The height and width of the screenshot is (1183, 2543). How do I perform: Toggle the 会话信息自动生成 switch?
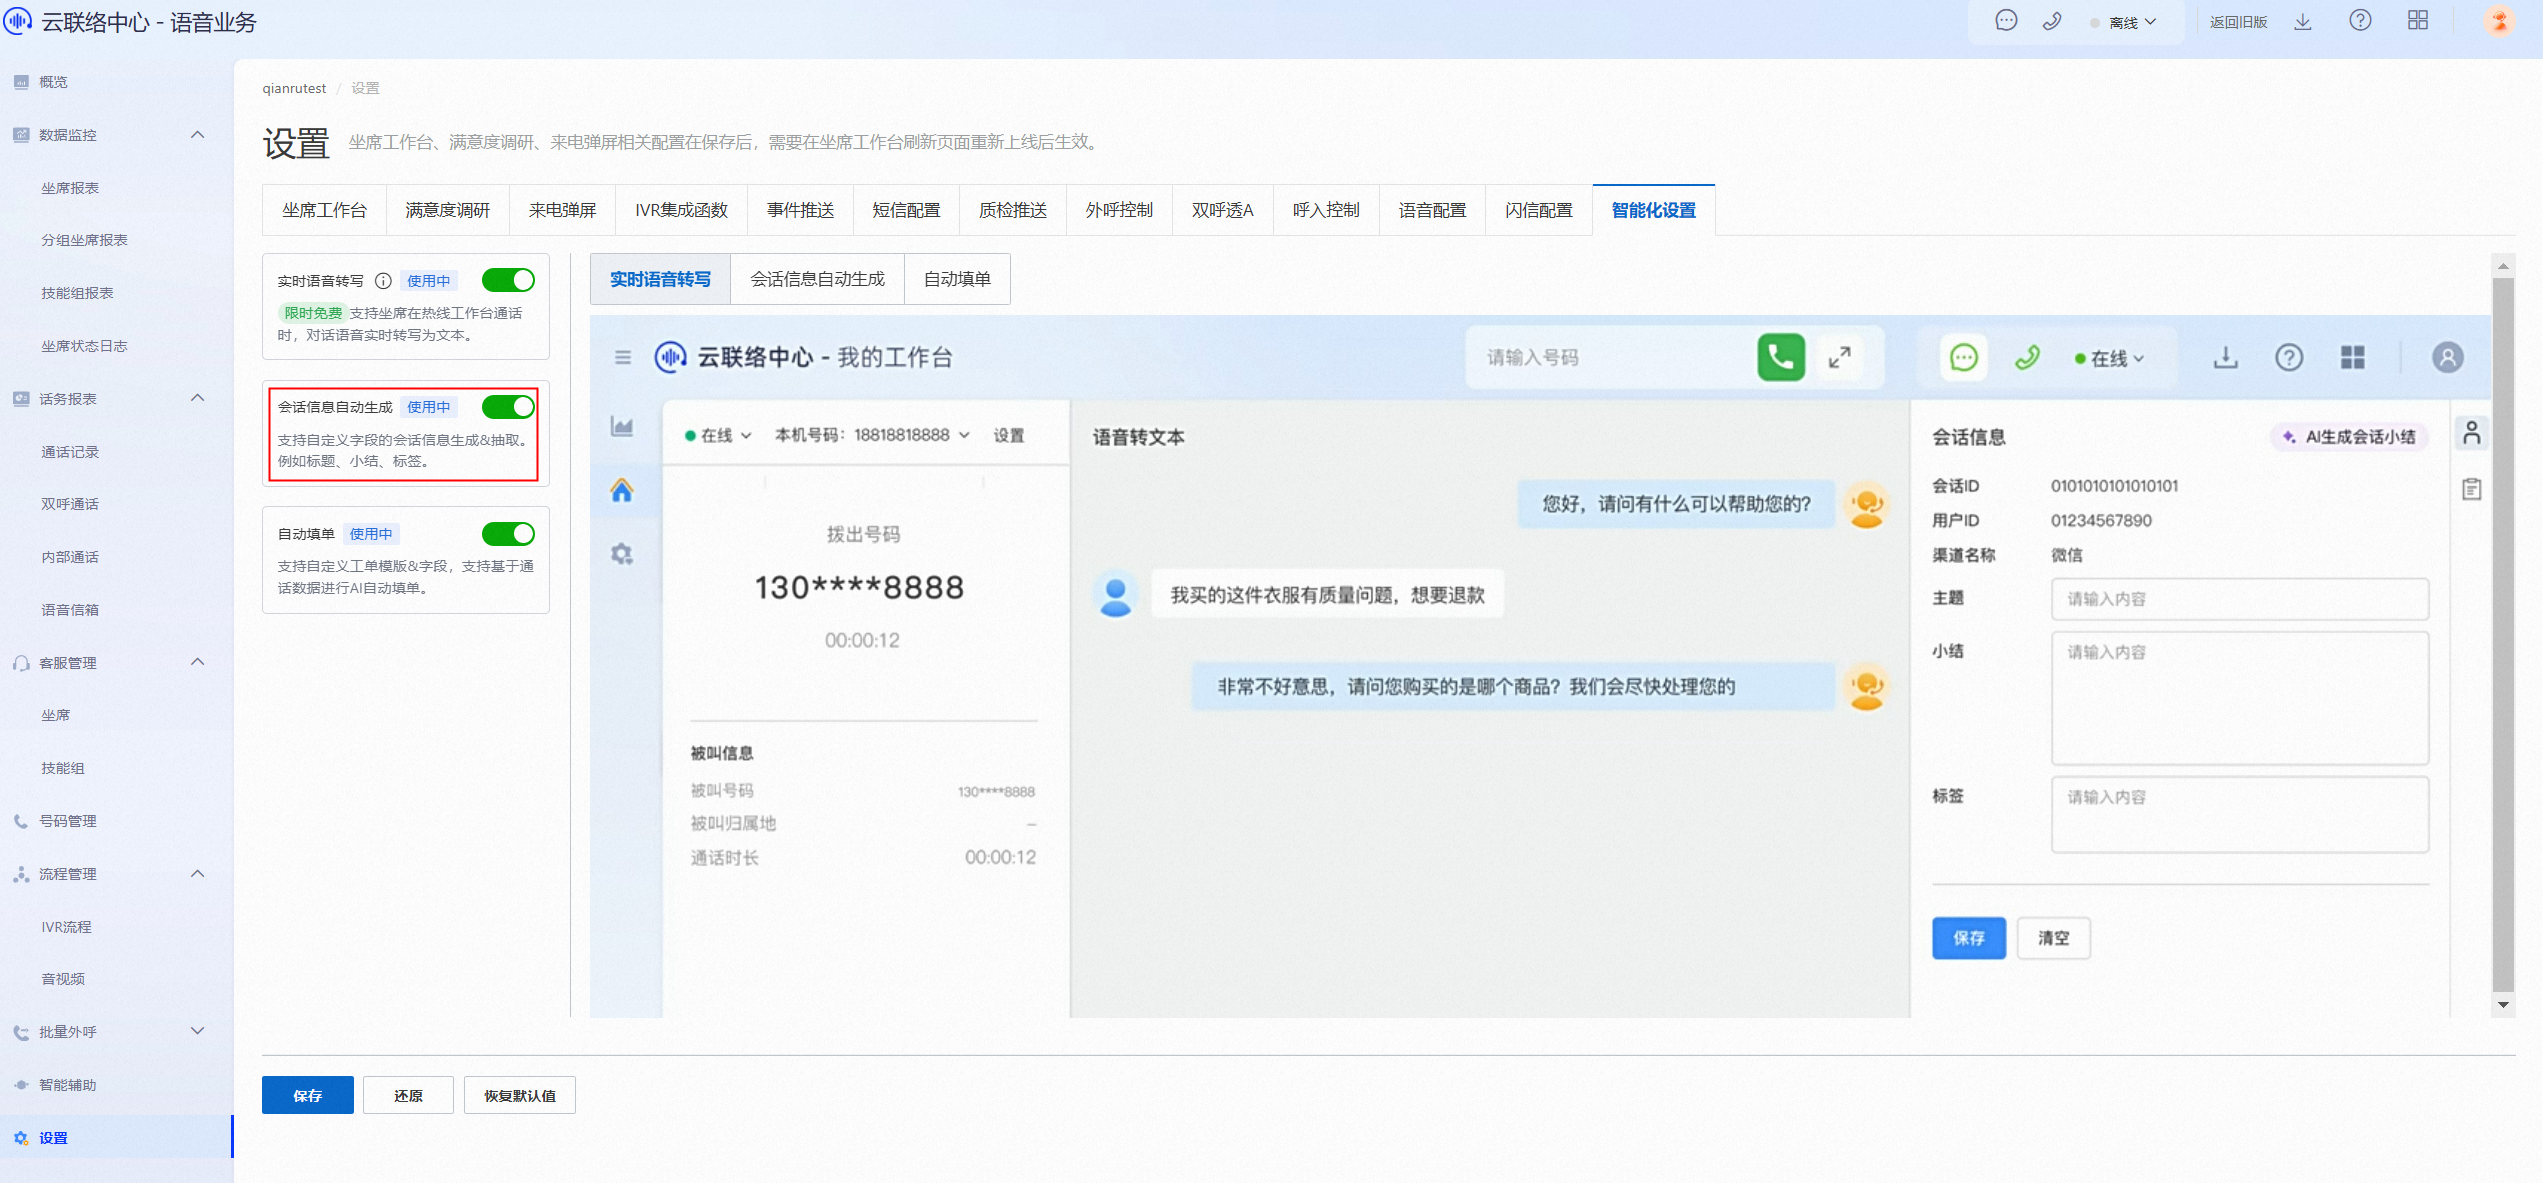(508, 406)
